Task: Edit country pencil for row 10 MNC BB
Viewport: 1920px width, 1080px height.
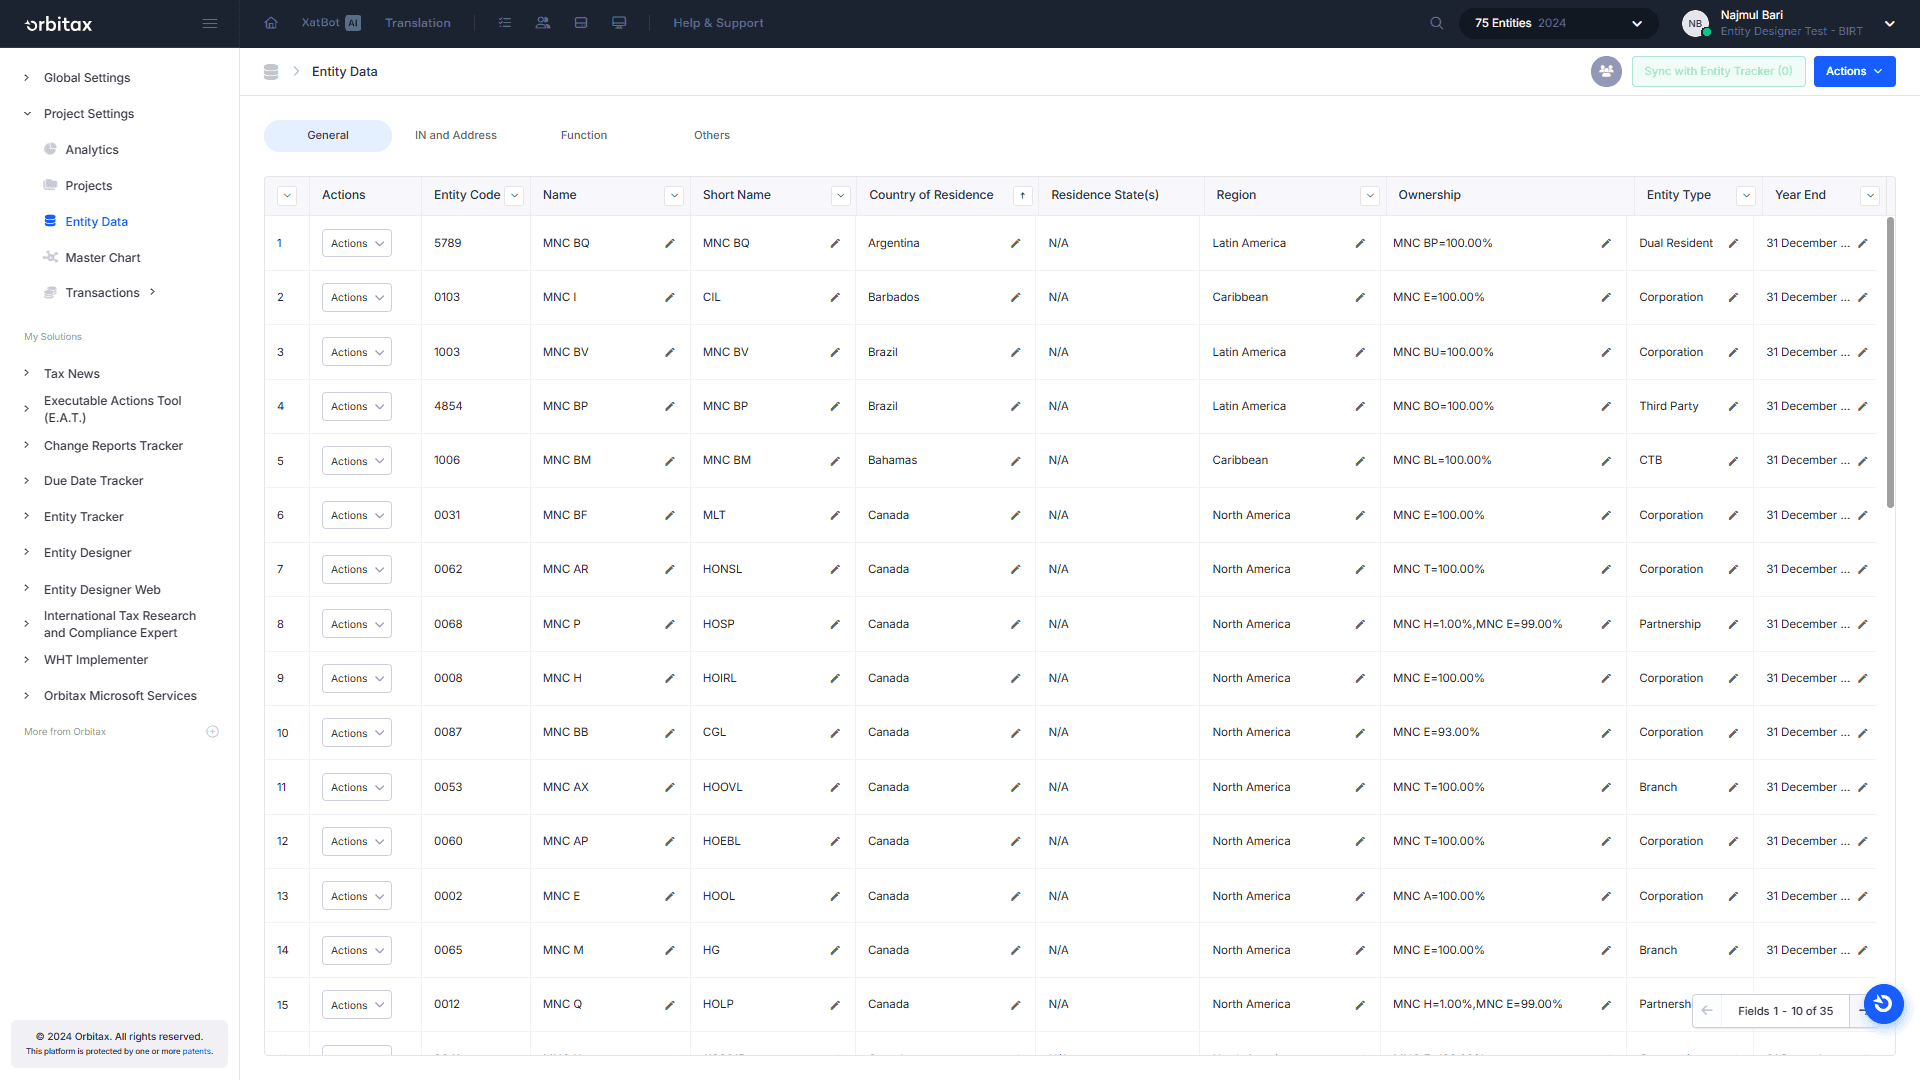Action: tap(1015, 734)
